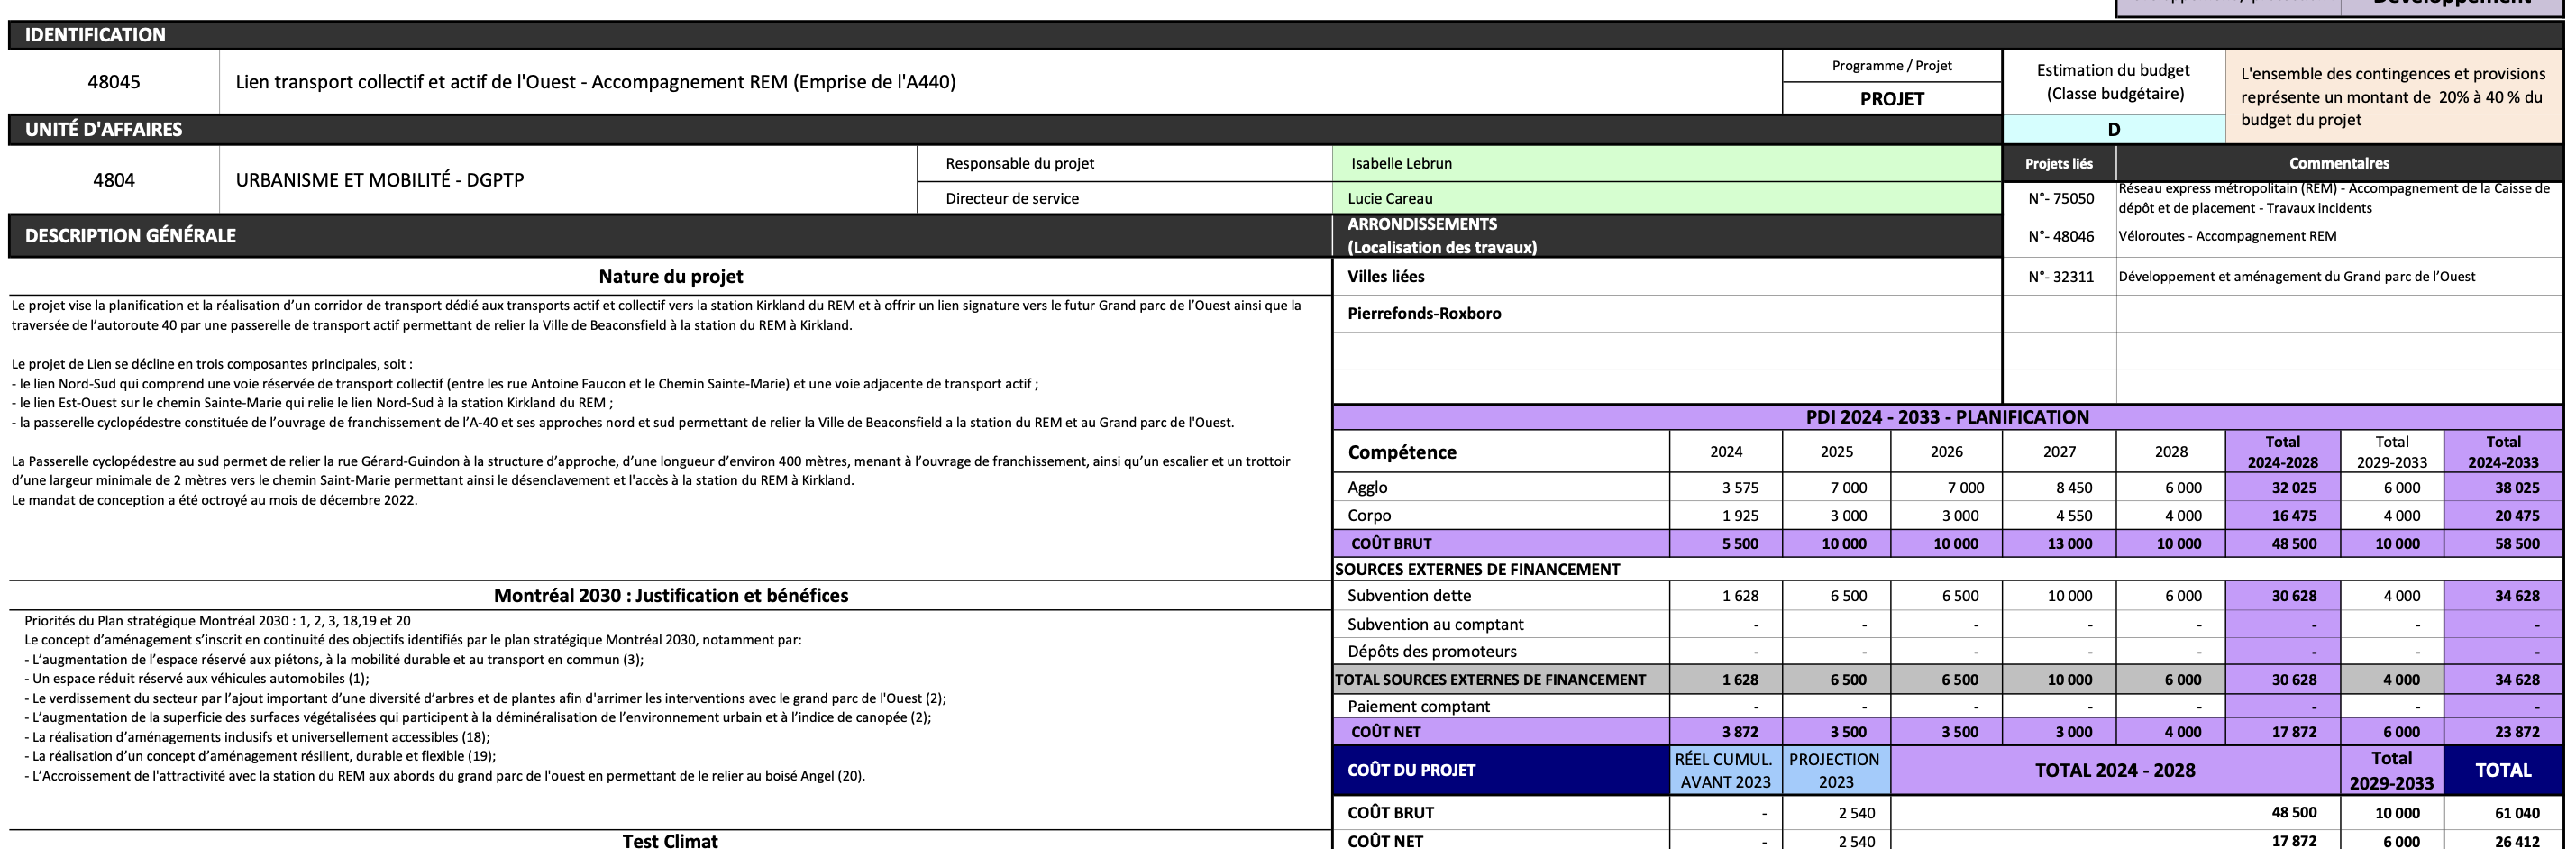Screen dimensions: 2576x849
Task: Click the 'Commentaires' column header
Action: pos(2339,163)
